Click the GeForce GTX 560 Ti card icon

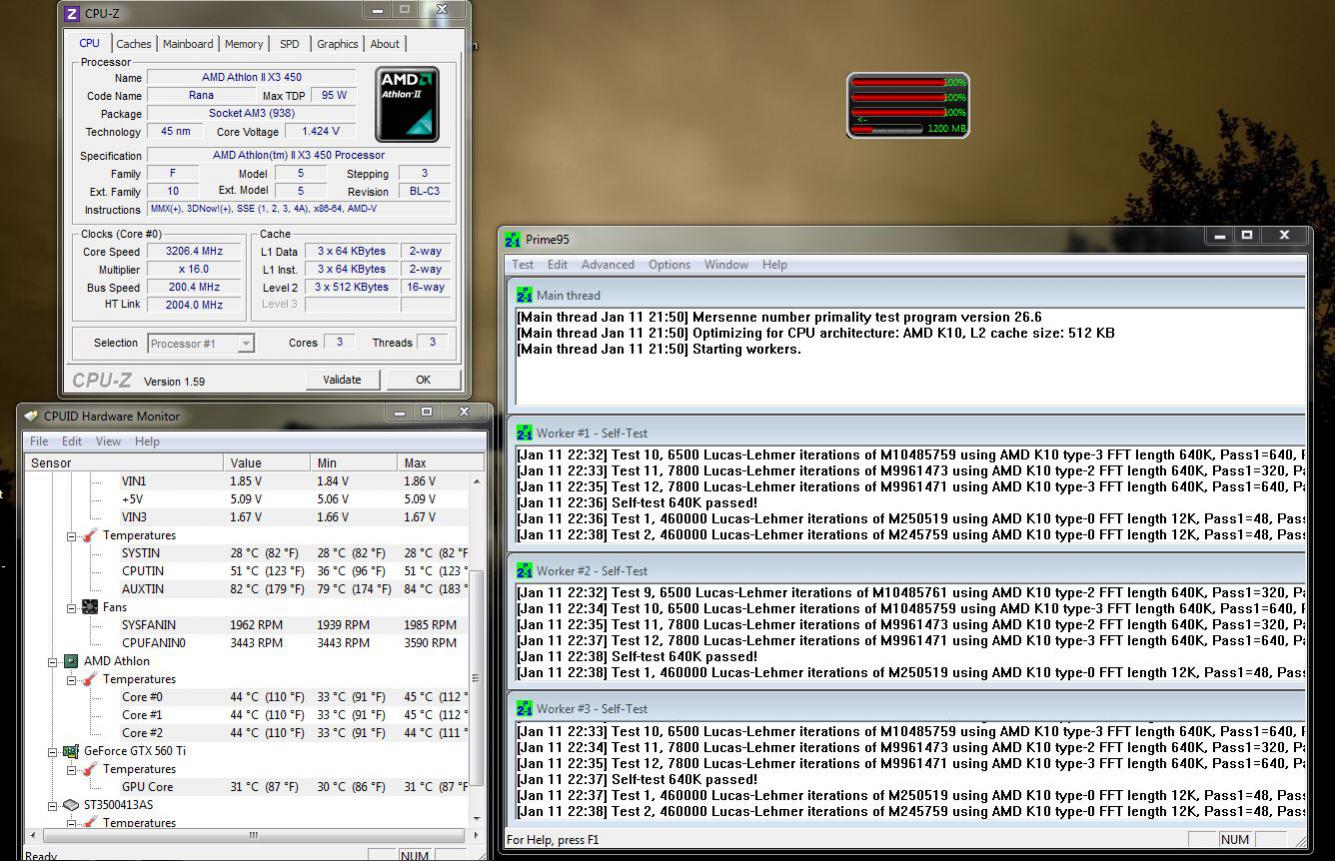(x=71, y=751)
